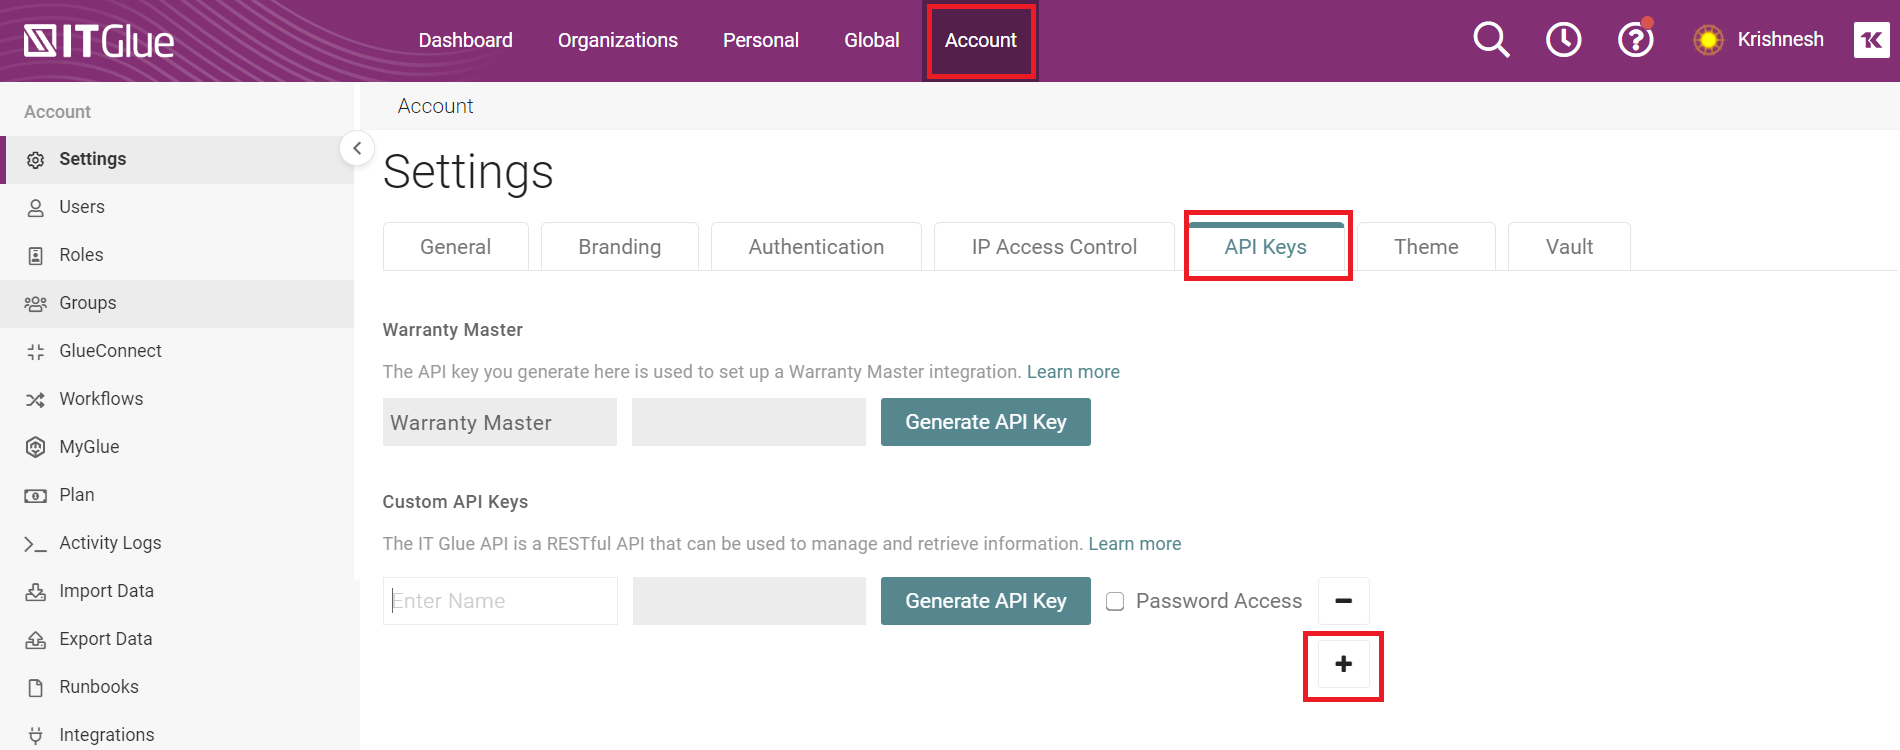Click the Enter Name input field

pyautogui.click(x=500, y=601)
